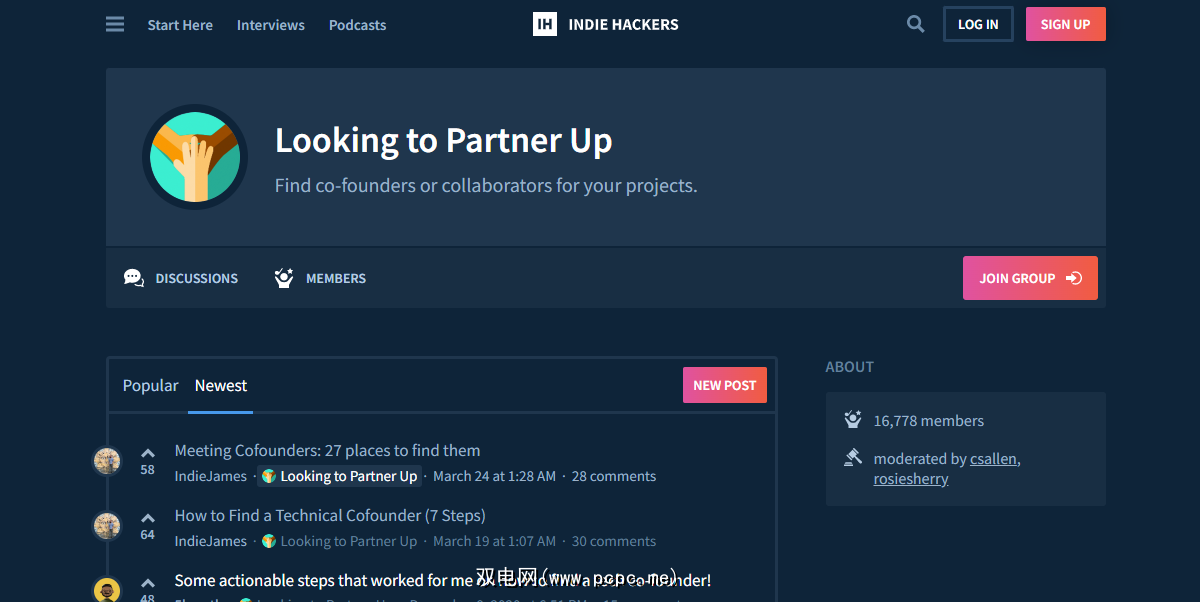Click the group icon in first post tag
This screenshot has height=602, width=1200.
click(269, 476)
